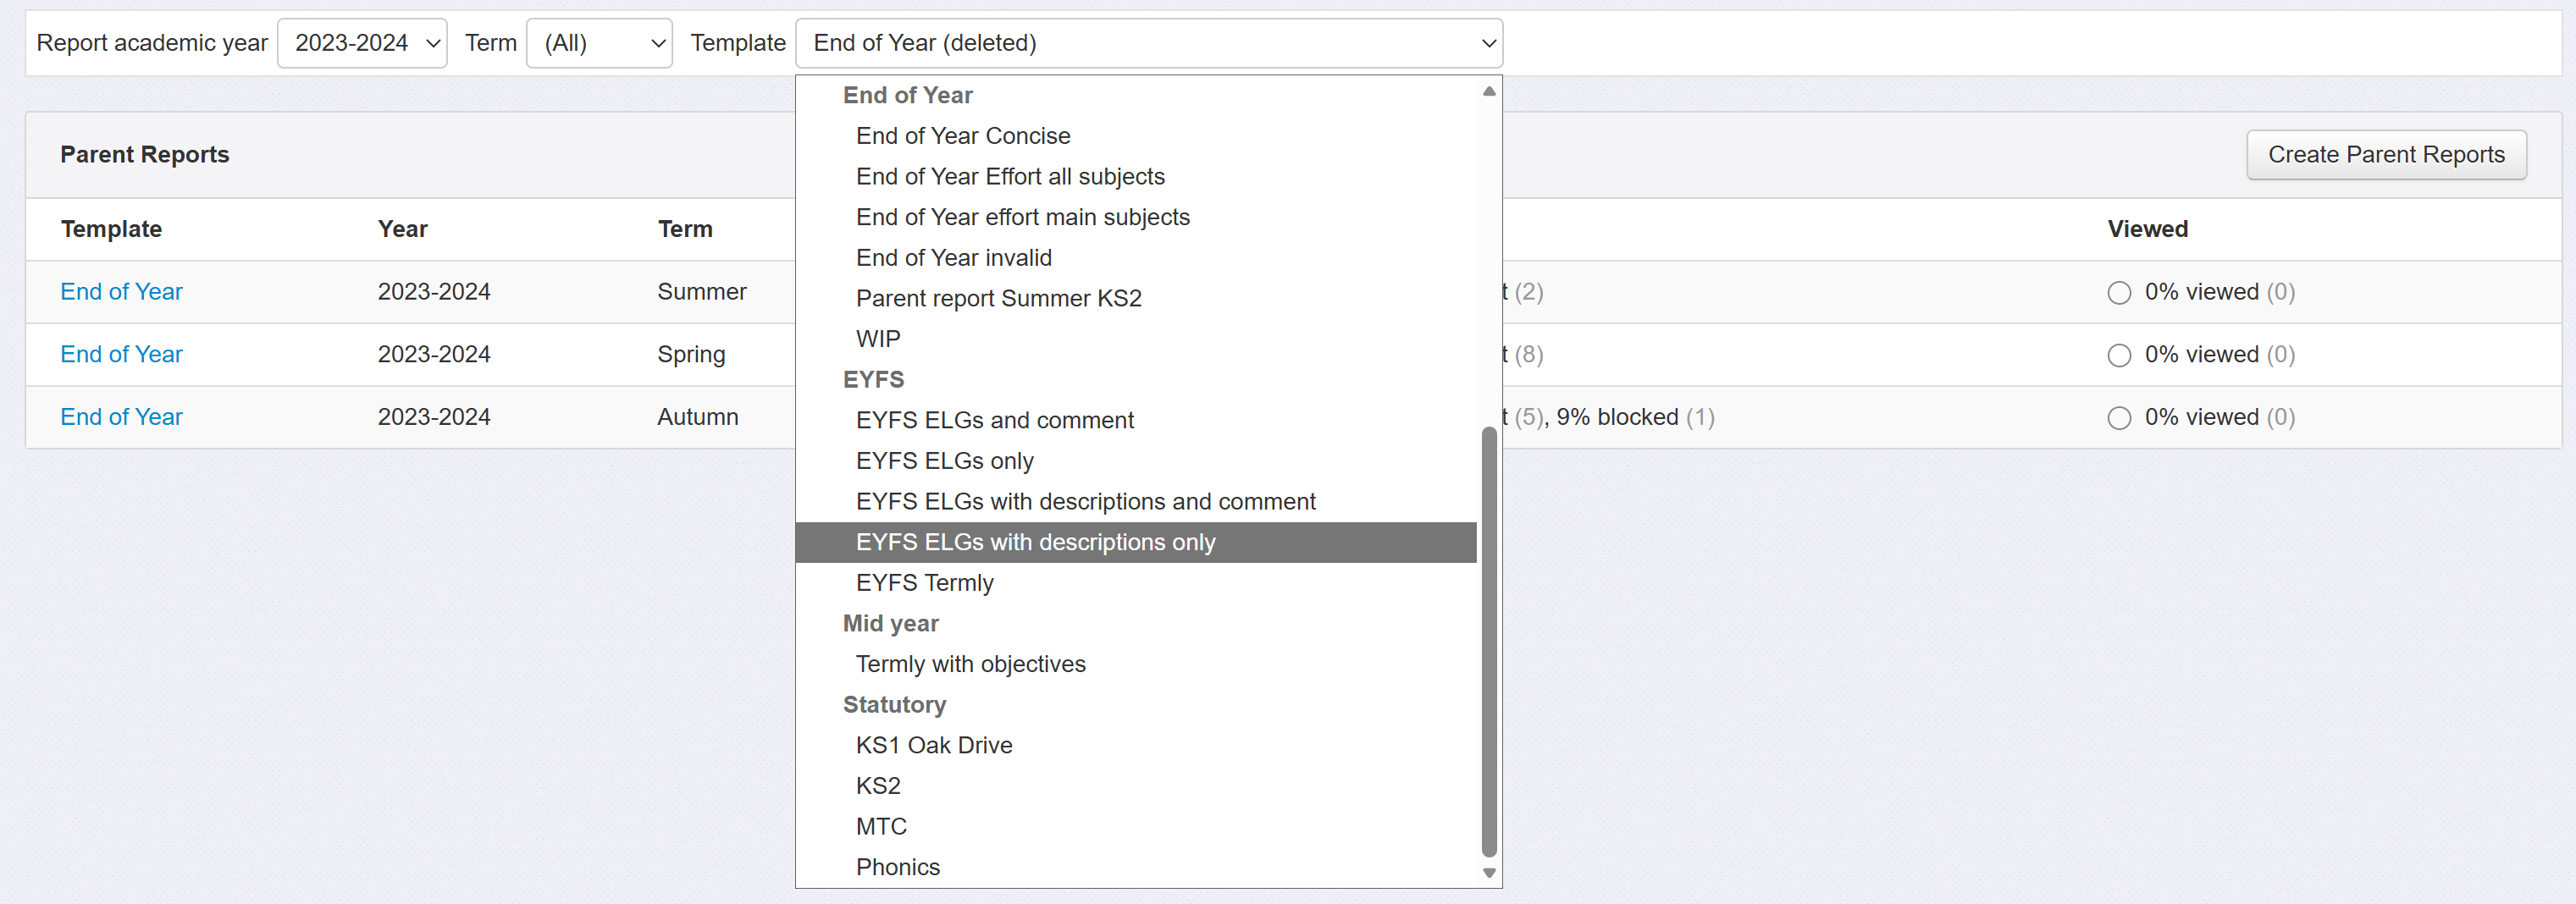Pick the Phonics template option
The height and width of the screenshot is (904, 2576).
[897, 867]
